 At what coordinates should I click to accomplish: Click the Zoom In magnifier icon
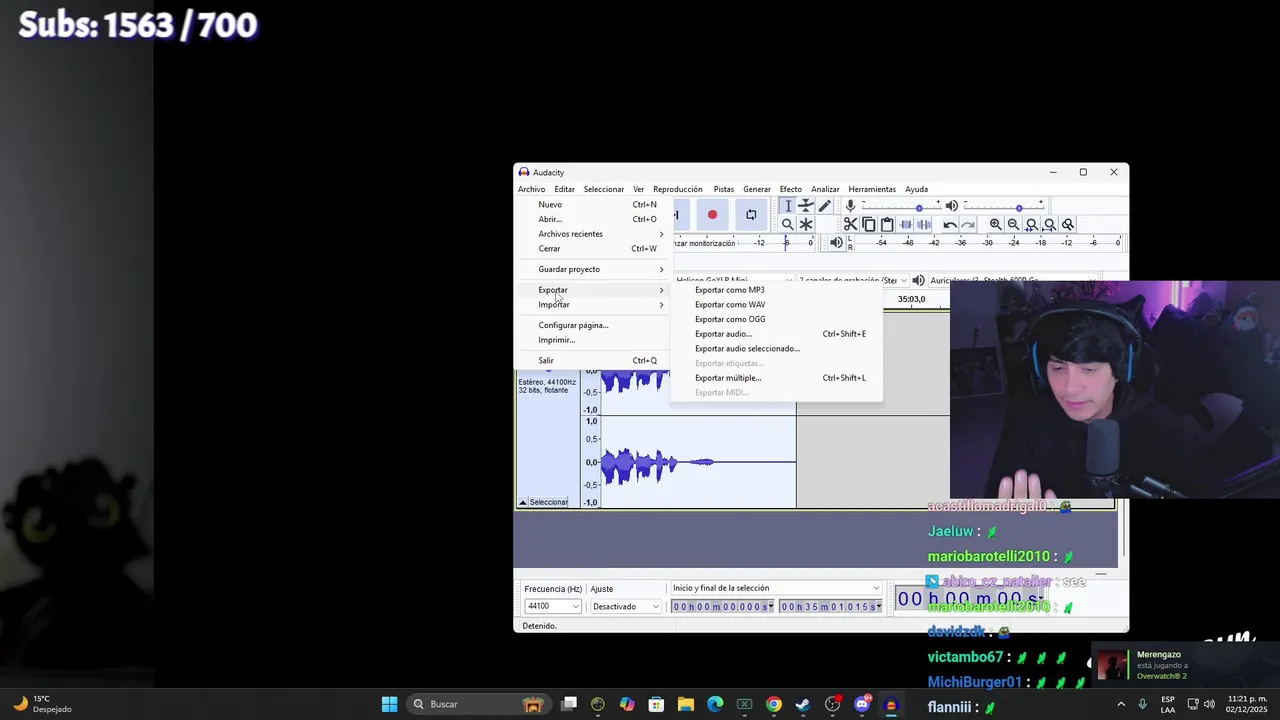click(x=995, y=224)
